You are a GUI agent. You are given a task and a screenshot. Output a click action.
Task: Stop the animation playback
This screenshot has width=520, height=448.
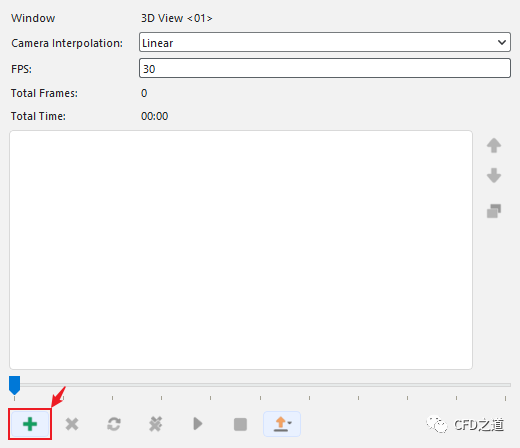(x=240, y=425)
